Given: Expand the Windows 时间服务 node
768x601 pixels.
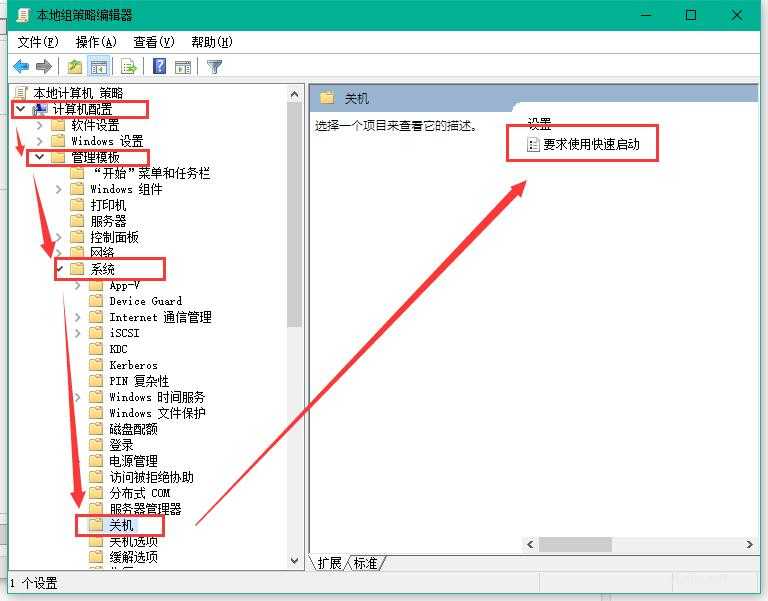Looking at the screenshot, I should (x=77, y=397).
